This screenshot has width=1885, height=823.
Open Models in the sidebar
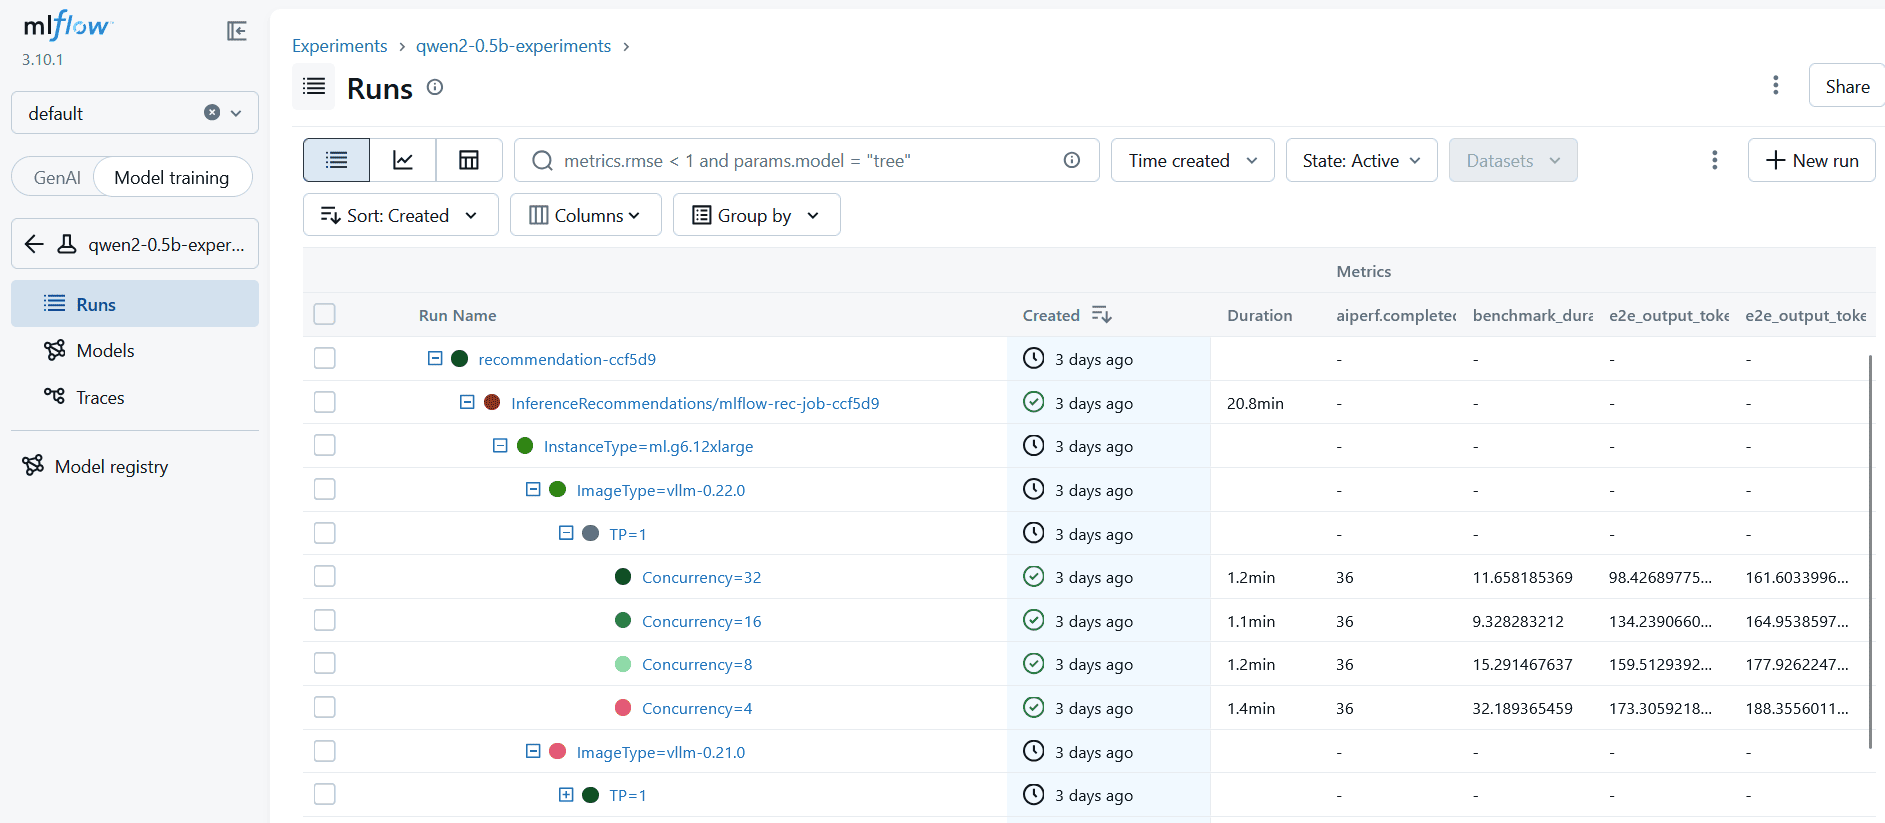pos(134,350)
